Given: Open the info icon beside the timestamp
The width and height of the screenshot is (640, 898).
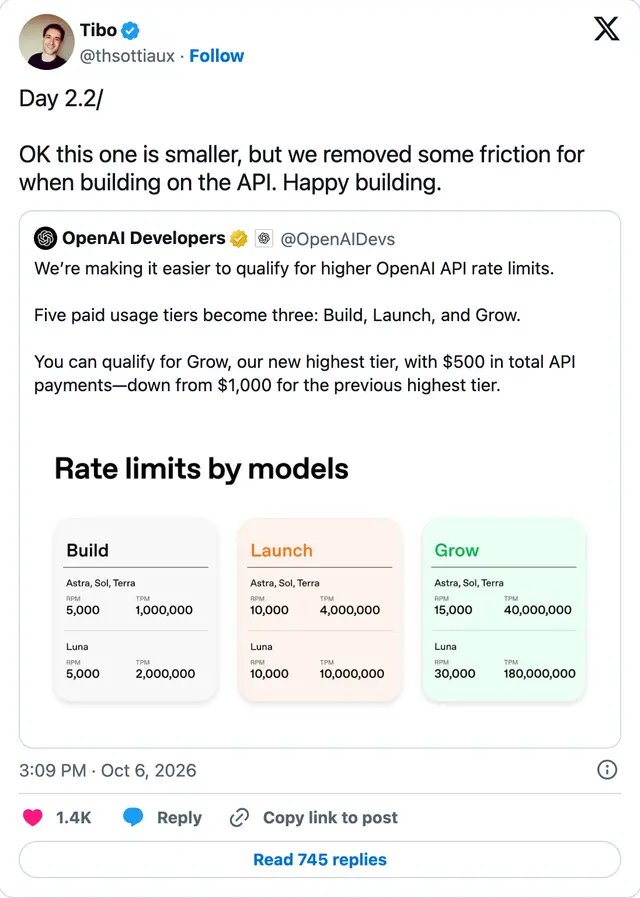Looking at the screenshot, I should tap(607, 770).
